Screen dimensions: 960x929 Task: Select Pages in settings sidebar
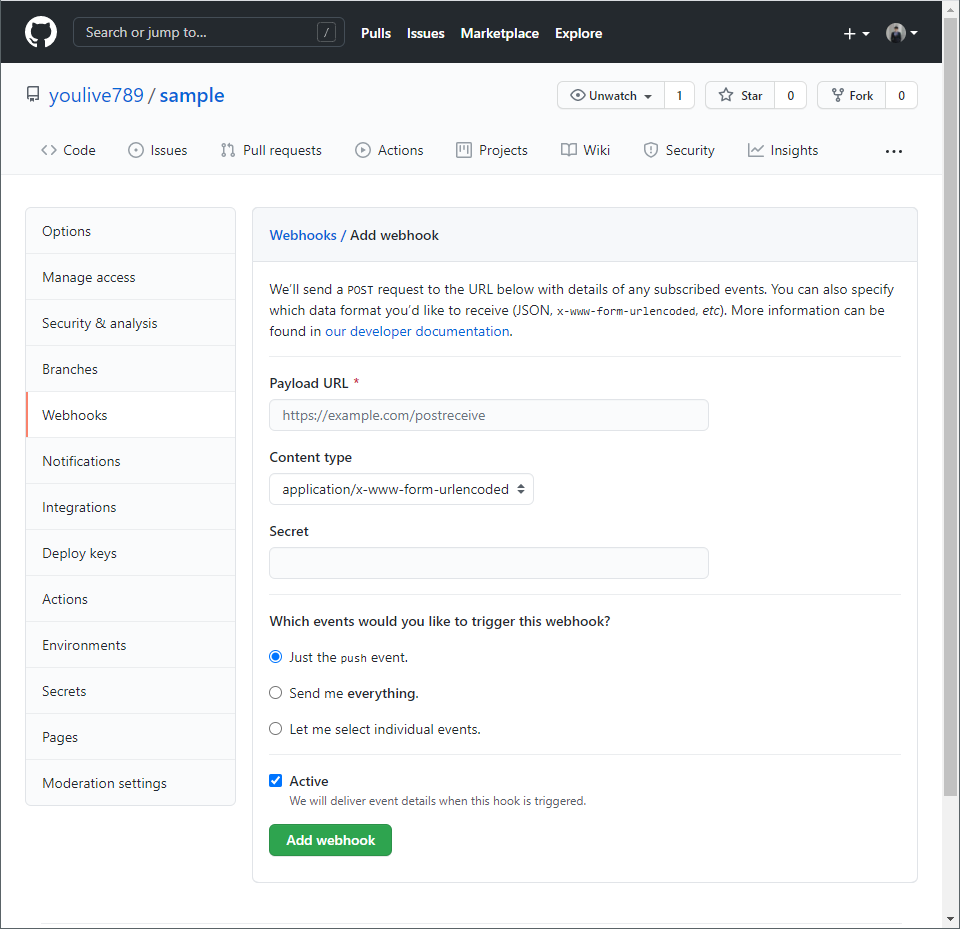click(130, 736)
